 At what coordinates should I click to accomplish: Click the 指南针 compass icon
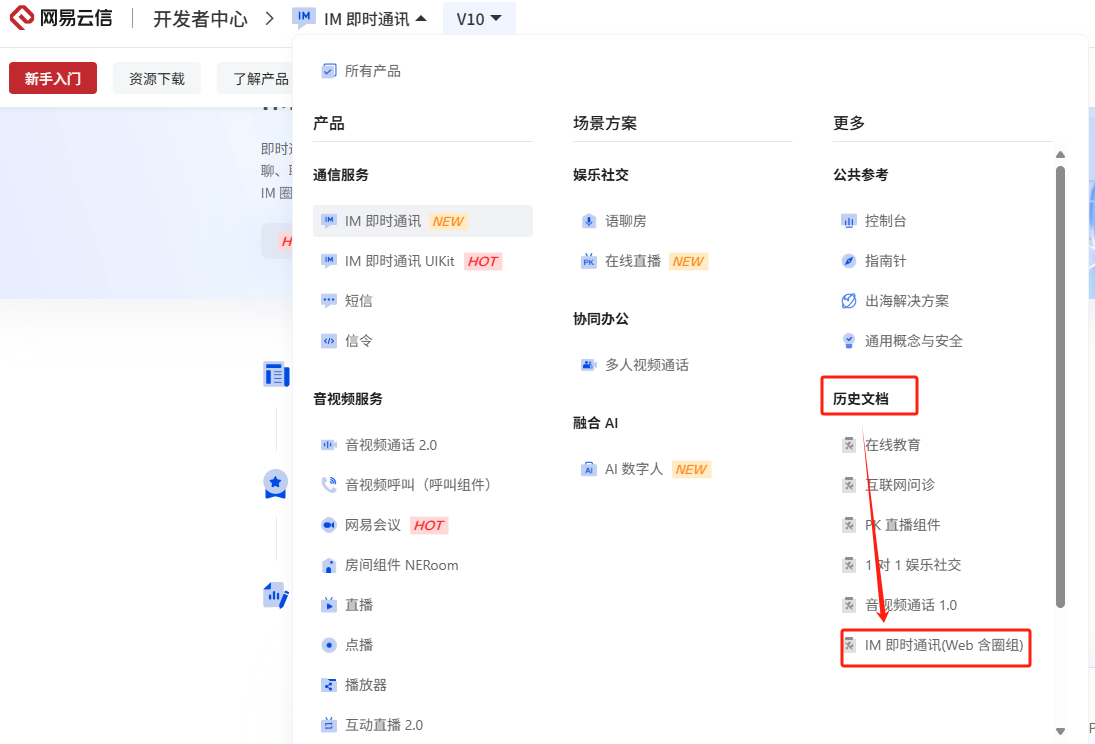[848, 261]
